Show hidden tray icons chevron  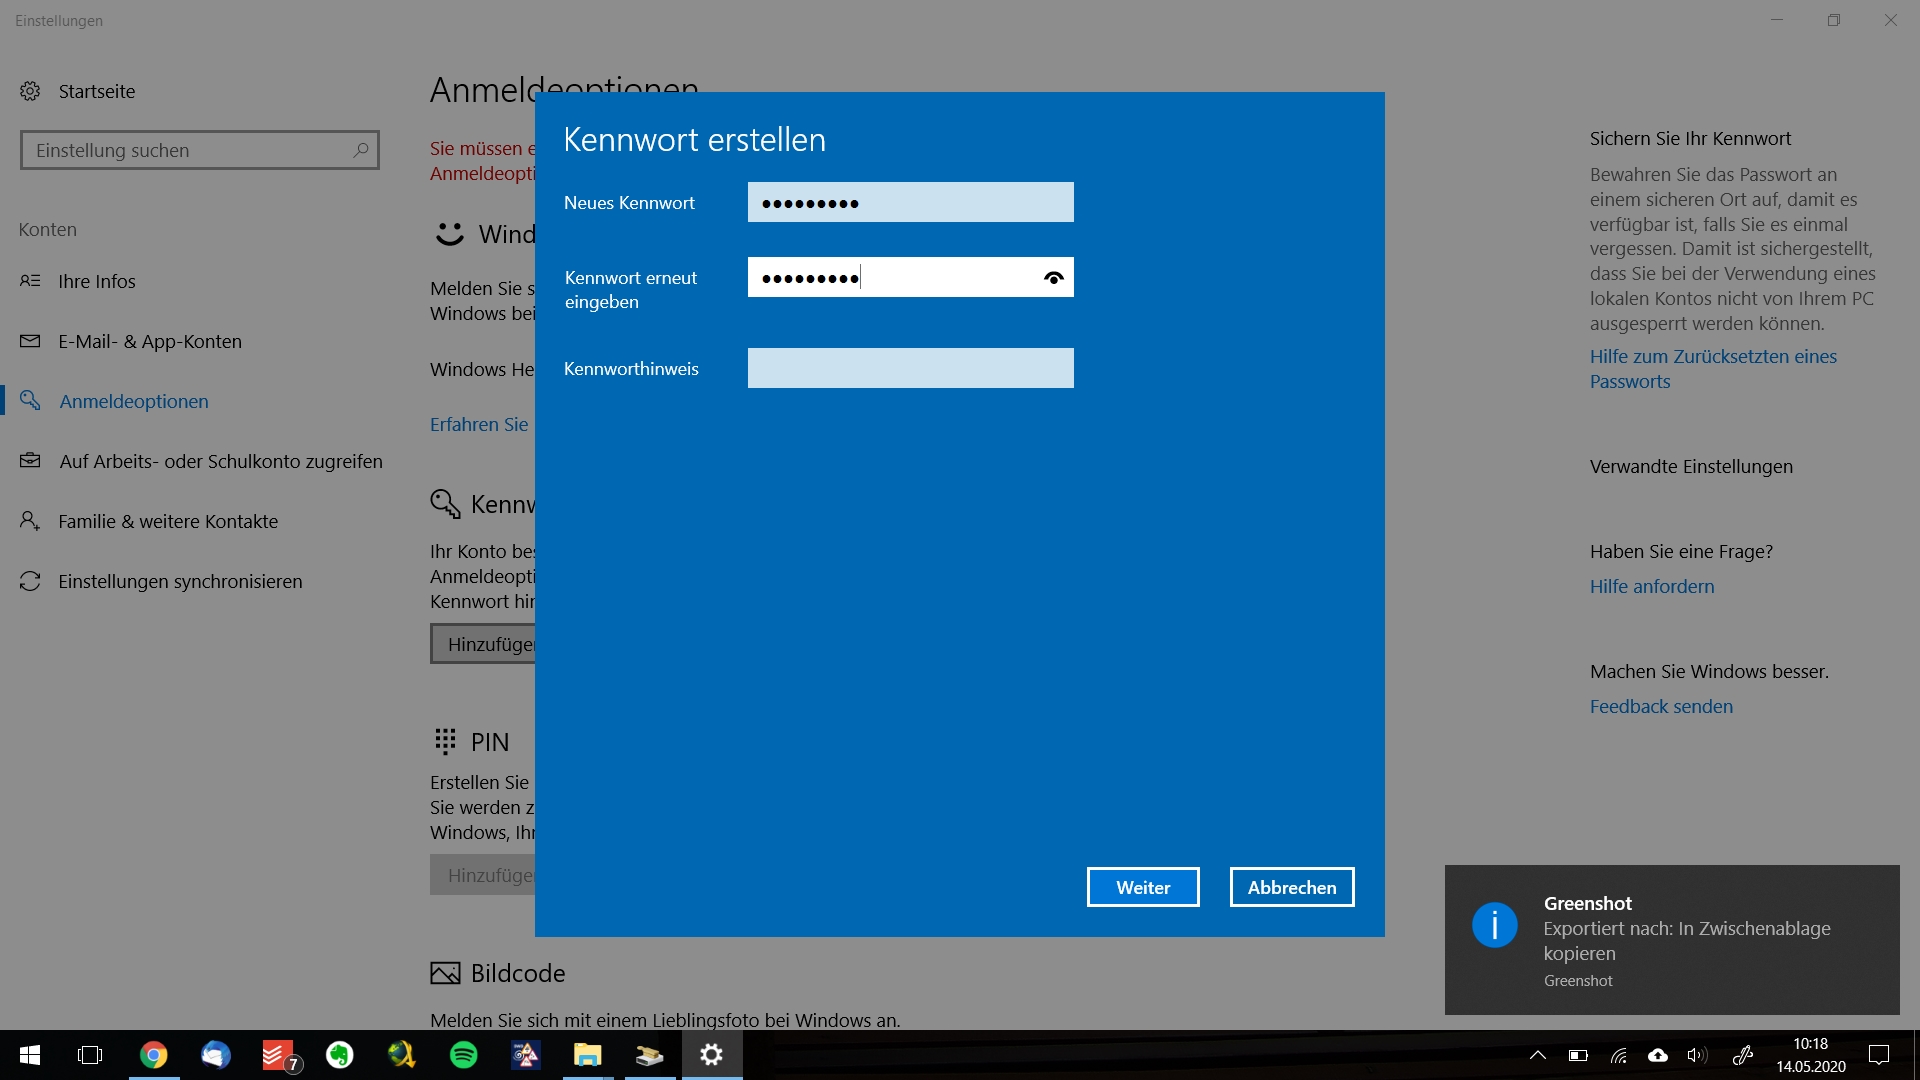tap(1538, 1055)
